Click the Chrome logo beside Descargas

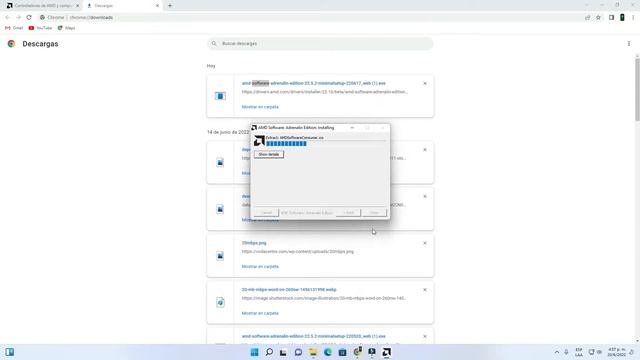click(x=11, y=44)
